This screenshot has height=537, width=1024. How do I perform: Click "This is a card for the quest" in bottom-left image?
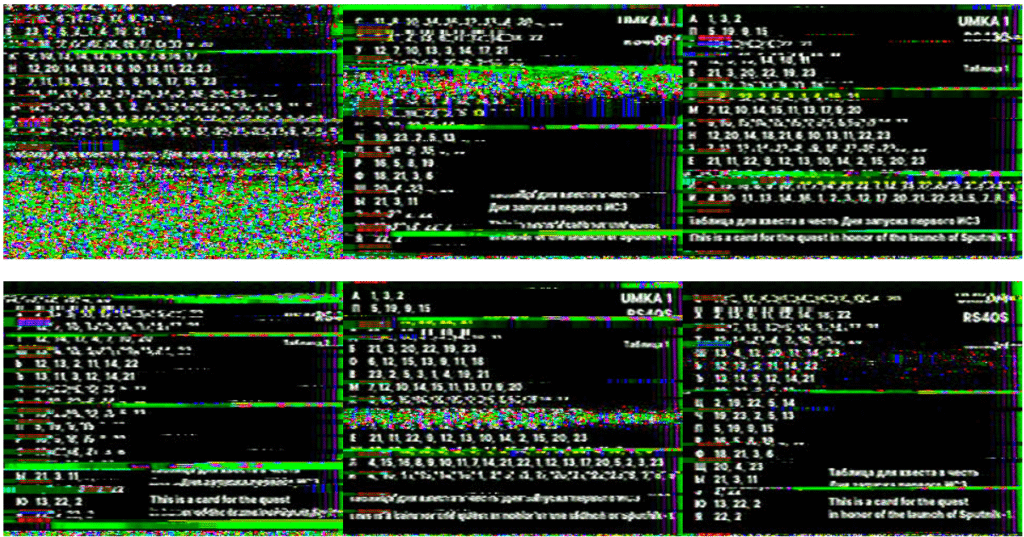tap(220, 499)
